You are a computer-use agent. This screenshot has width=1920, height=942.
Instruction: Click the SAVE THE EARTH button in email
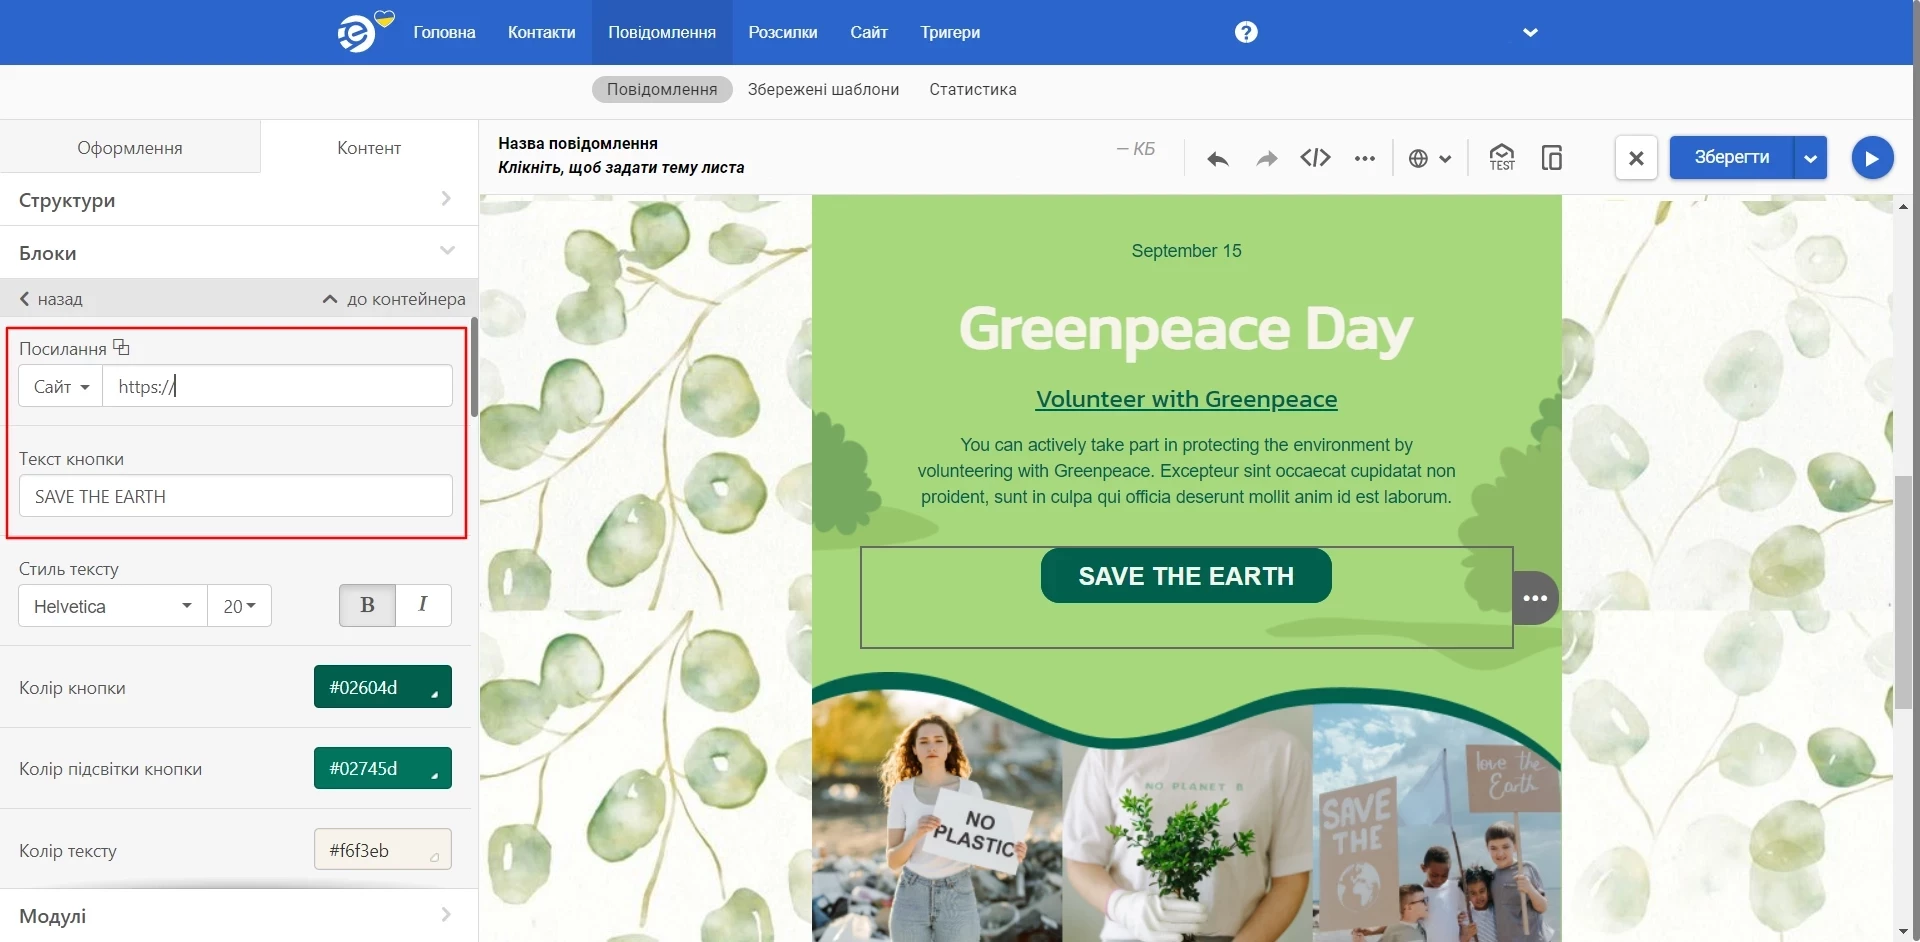(x=1186, y=576)
